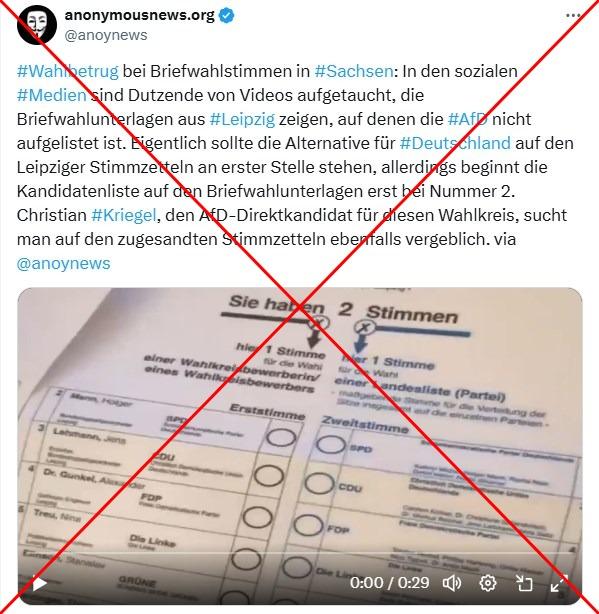
Task: Open the @anoynews mention at post end
Action: click(x=63, y=263)
